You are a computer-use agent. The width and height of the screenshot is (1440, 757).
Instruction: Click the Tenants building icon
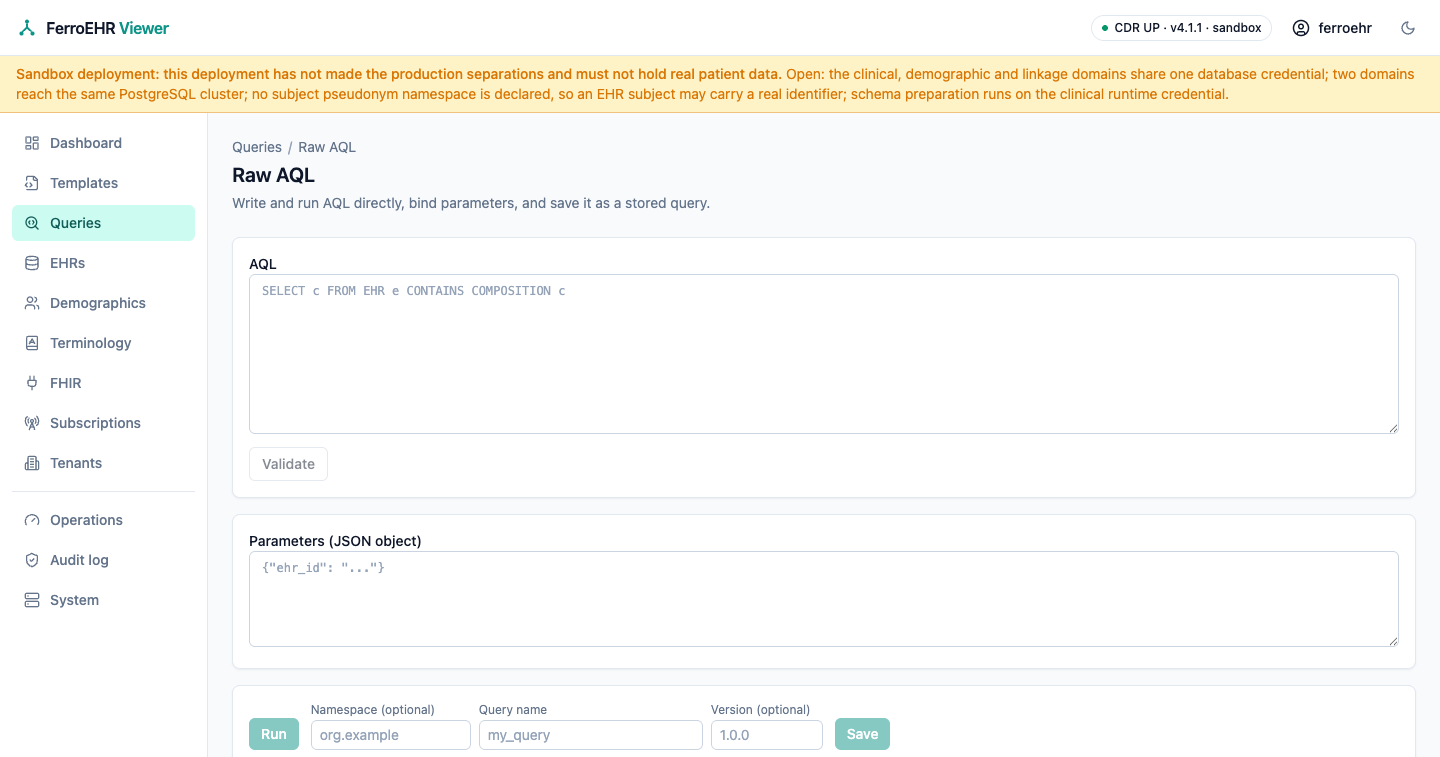point(32,463)
